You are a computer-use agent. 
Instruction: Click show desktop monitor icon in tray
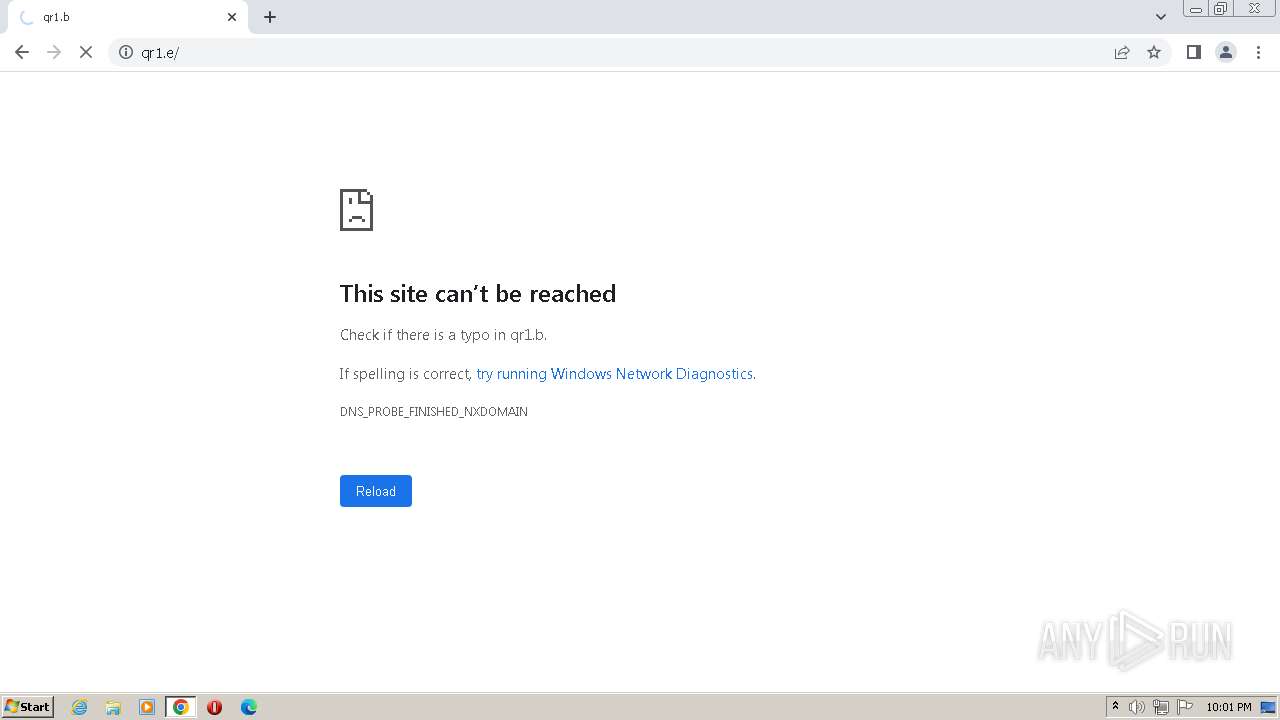(x=1268, y=707)
